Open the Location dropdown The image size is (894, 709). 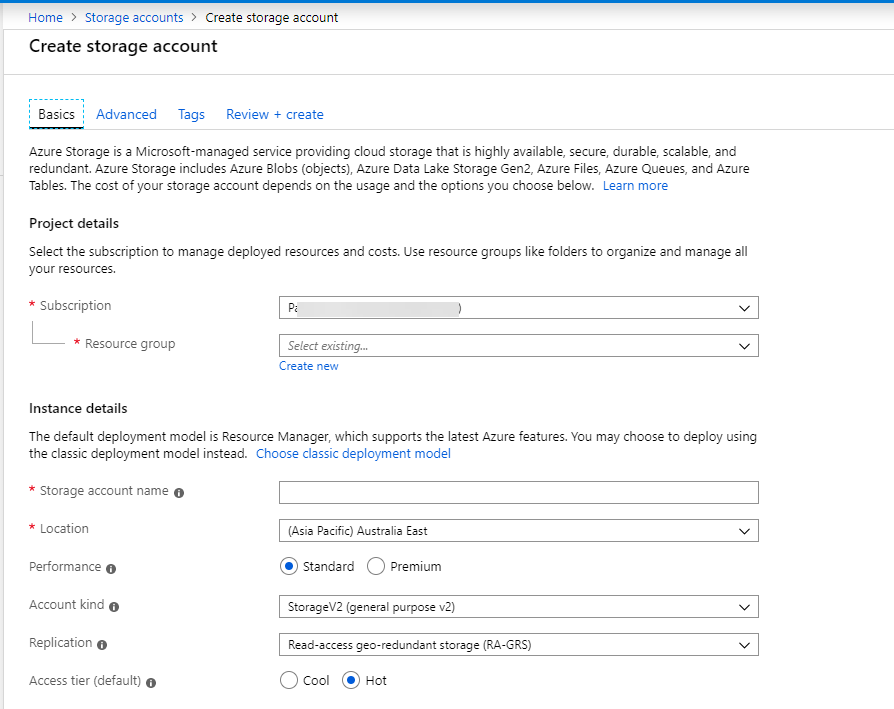coord(518,531)
